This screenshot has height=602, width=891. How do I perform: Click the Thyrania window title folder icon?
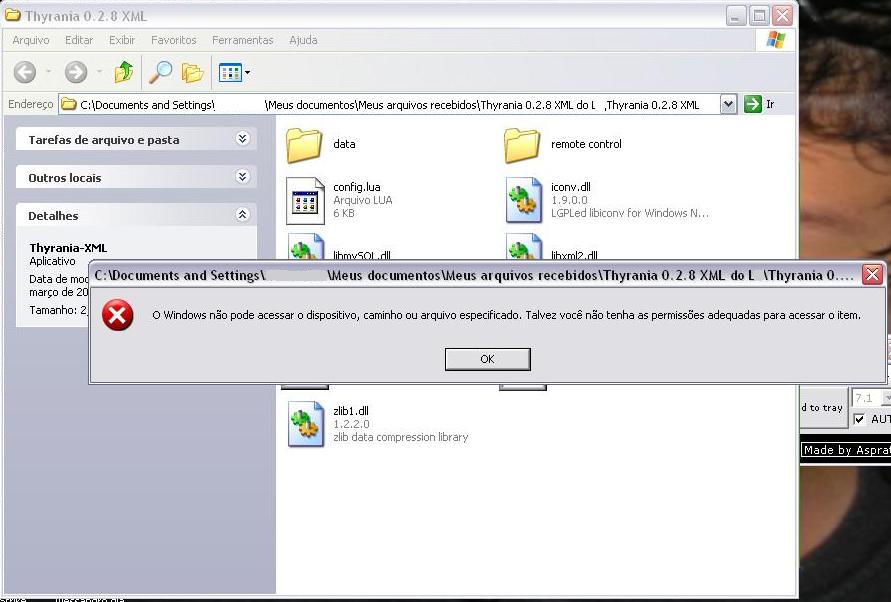pos(13,15)
